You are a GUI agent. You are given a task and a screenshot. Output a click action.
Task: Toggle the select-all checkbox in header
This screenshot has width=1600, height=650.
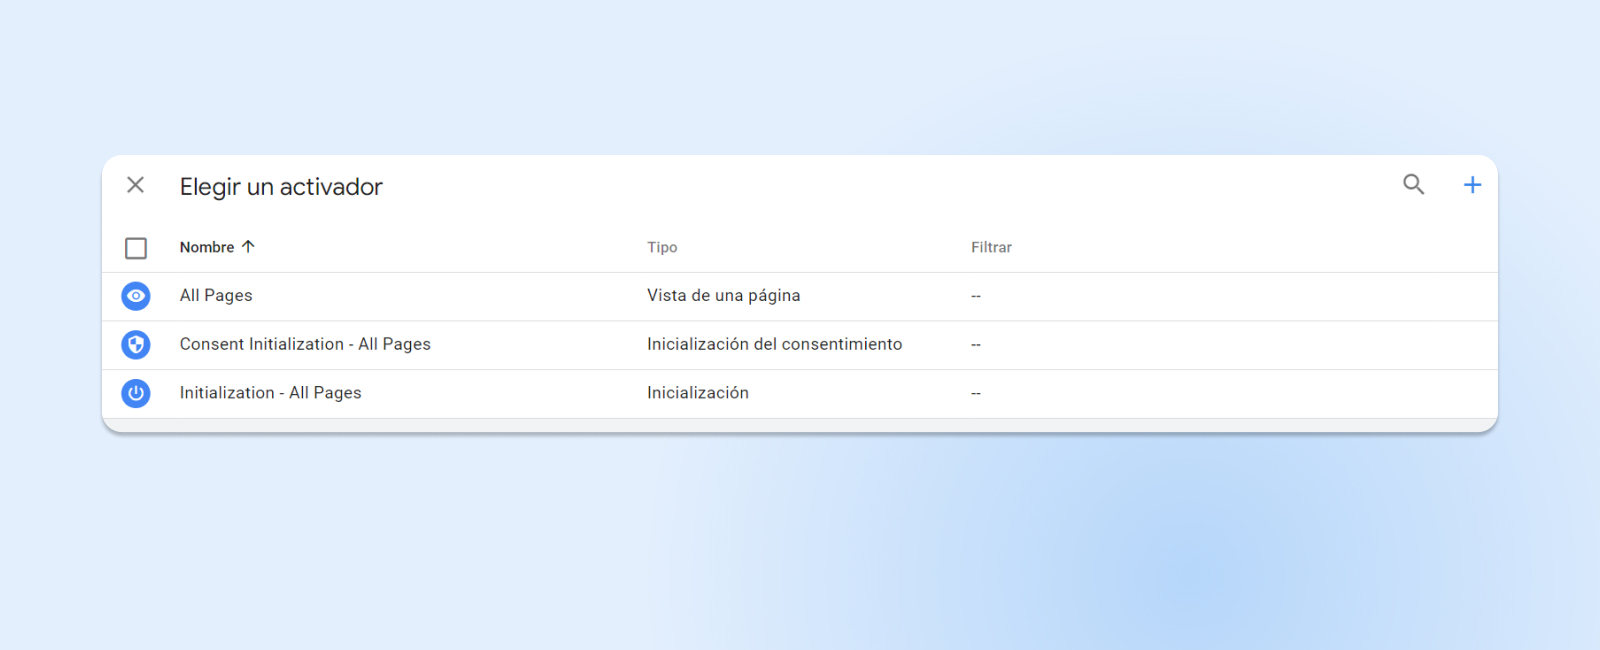pyautogui.click(x=136, y=248)
